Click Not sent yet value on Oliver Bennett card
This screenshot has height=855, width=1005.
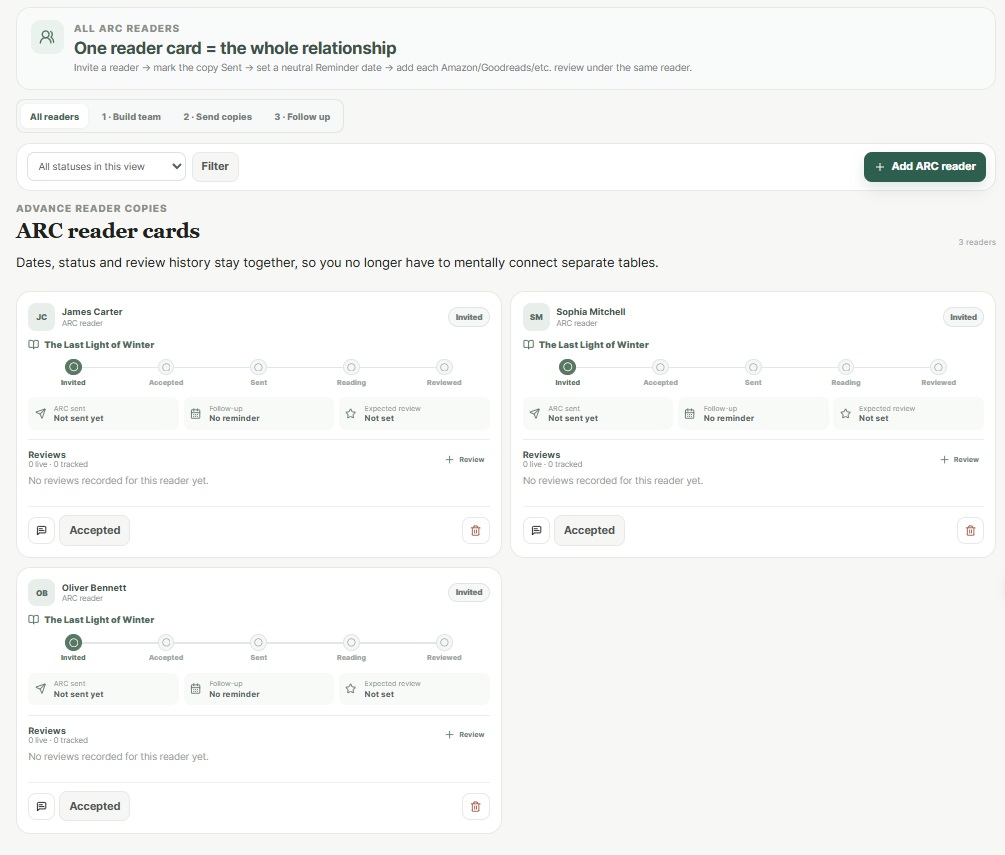(x=78, y=694)
